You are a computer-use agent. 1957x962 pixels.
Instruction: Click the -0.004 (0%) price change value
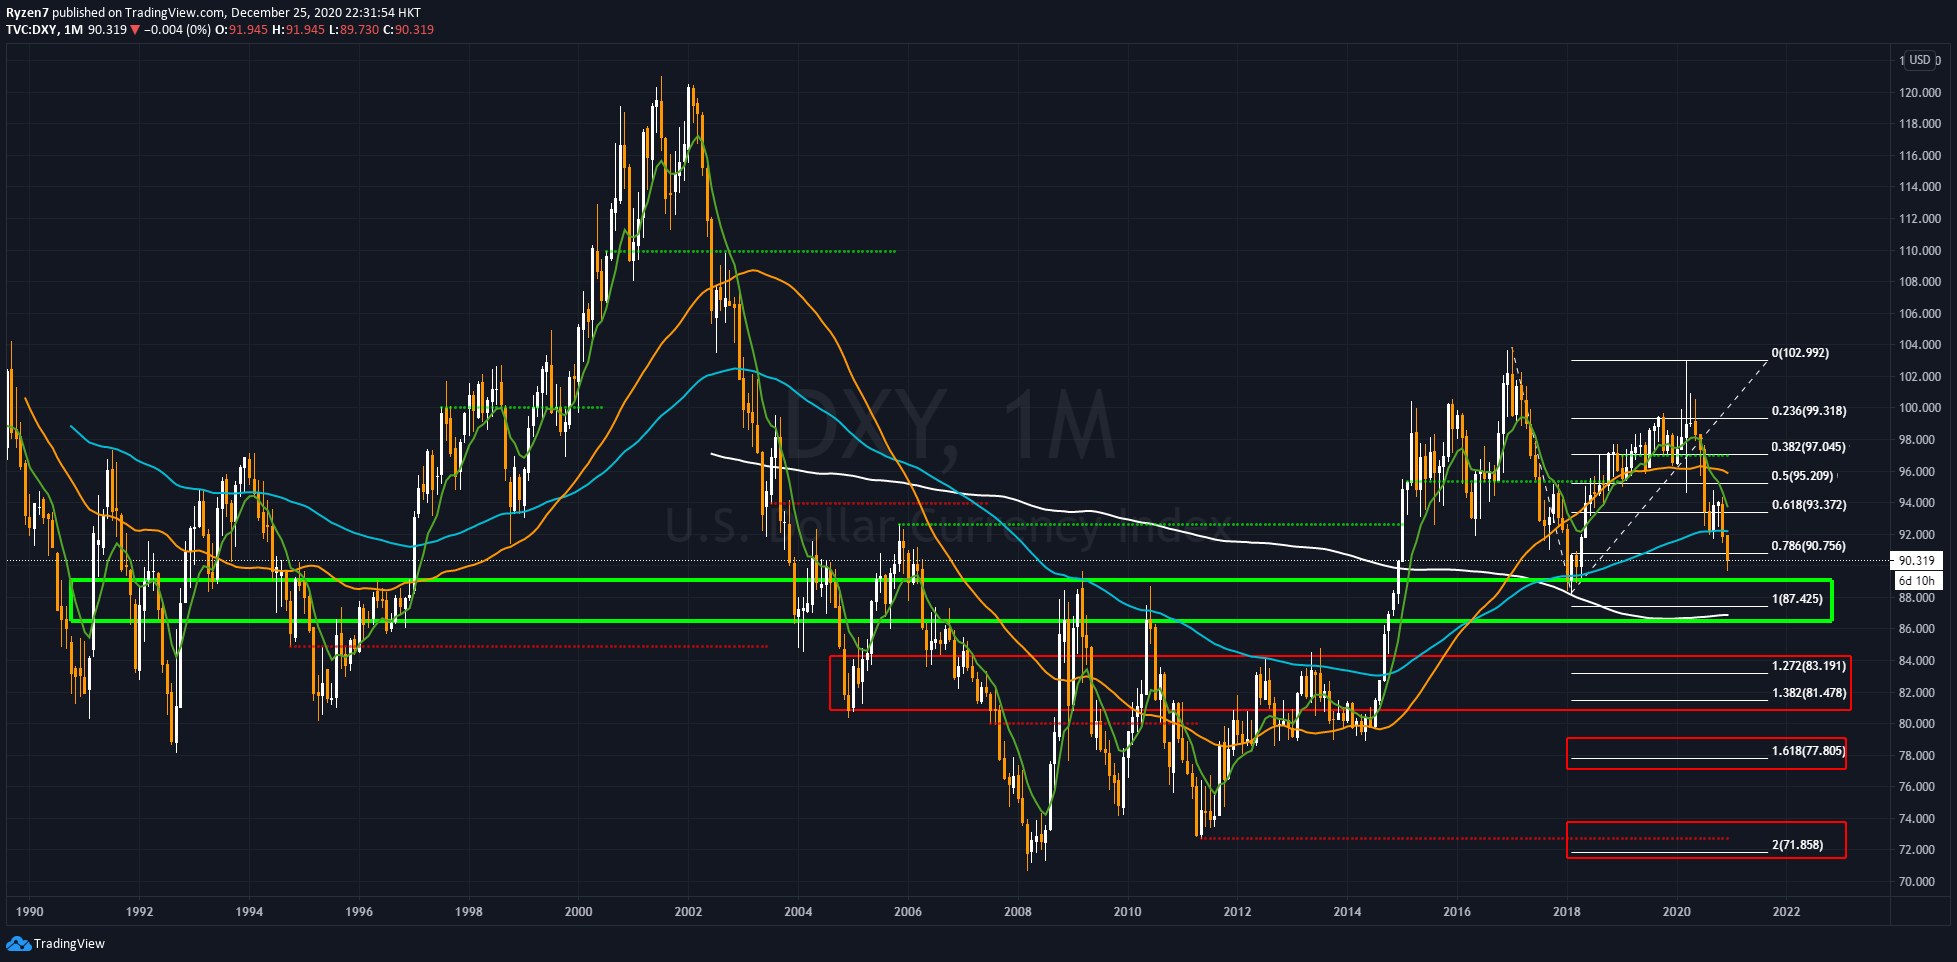tap(178, 30)
